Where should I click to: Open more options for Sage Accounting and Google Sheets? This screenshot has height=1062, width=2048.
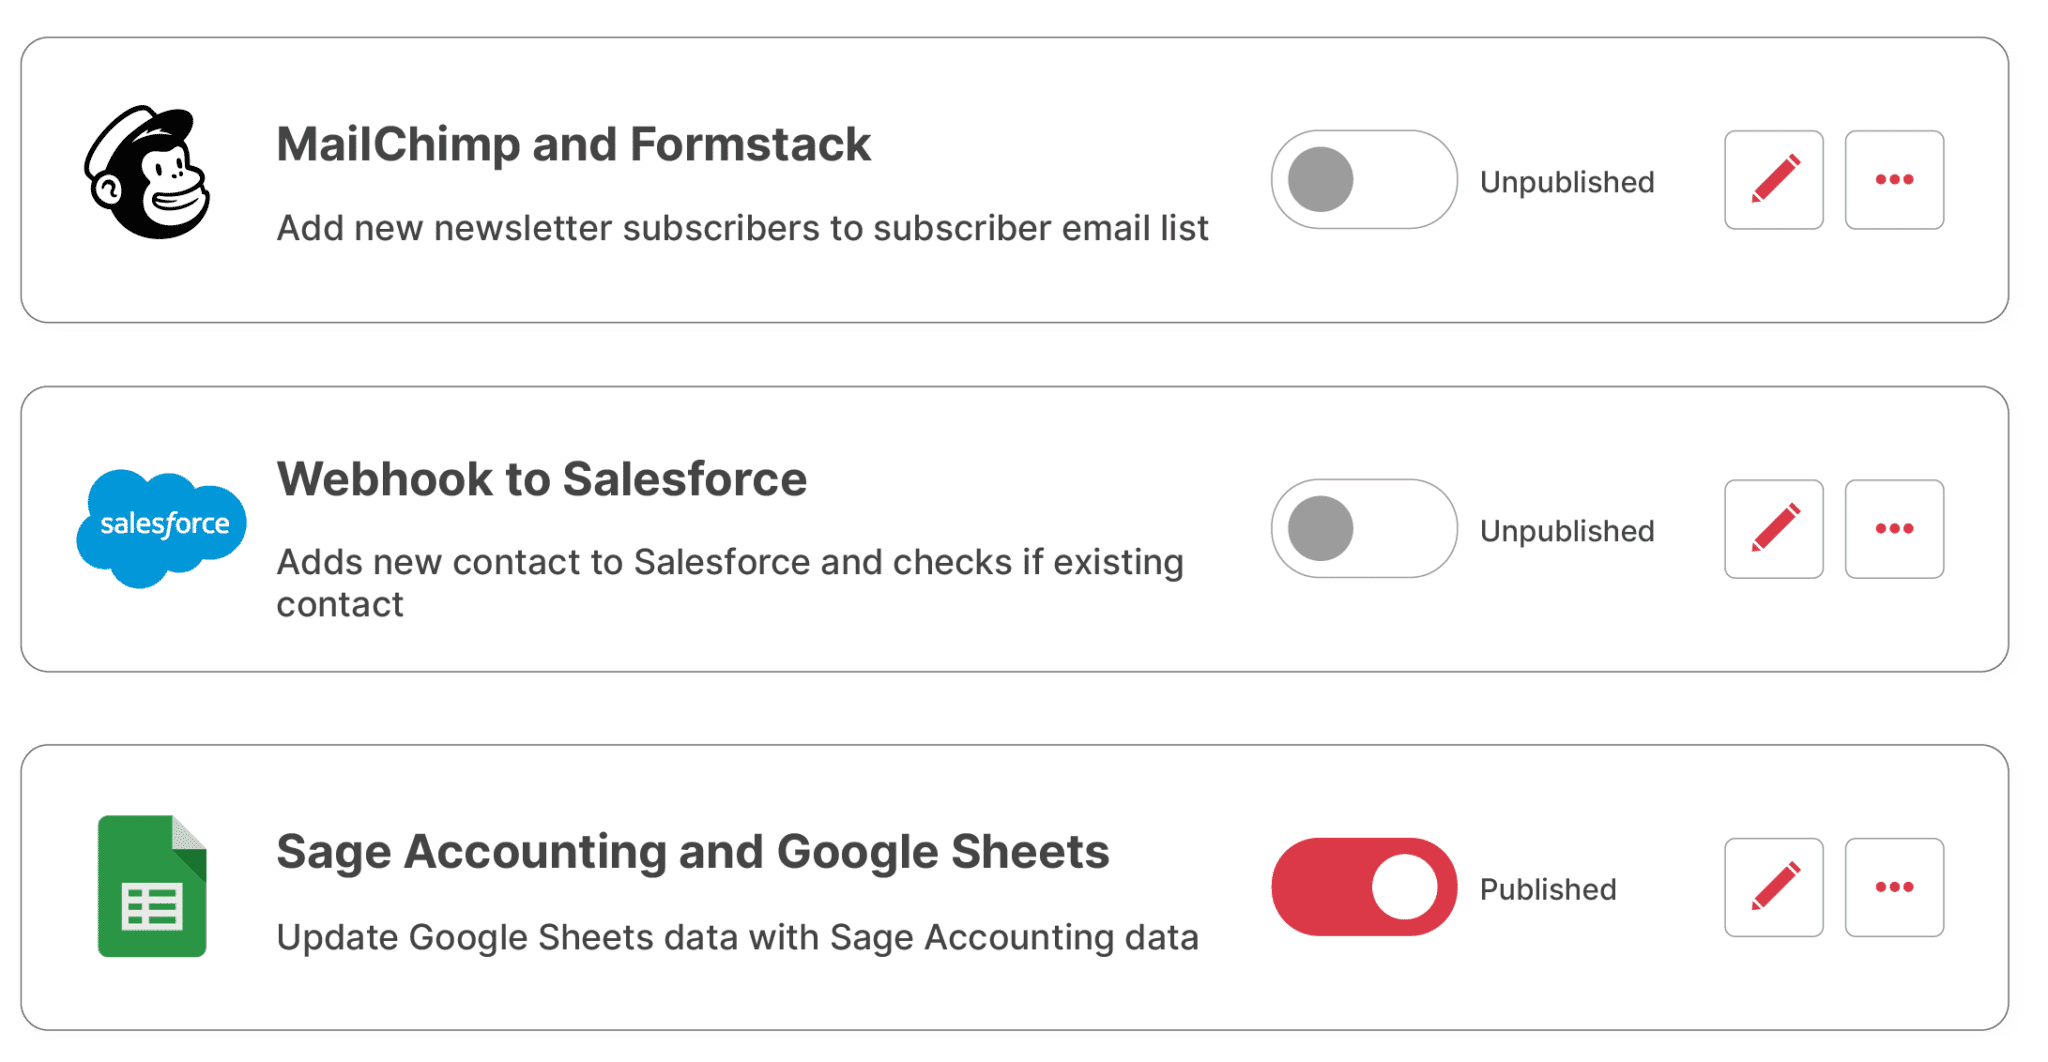tap(1894, 886)
